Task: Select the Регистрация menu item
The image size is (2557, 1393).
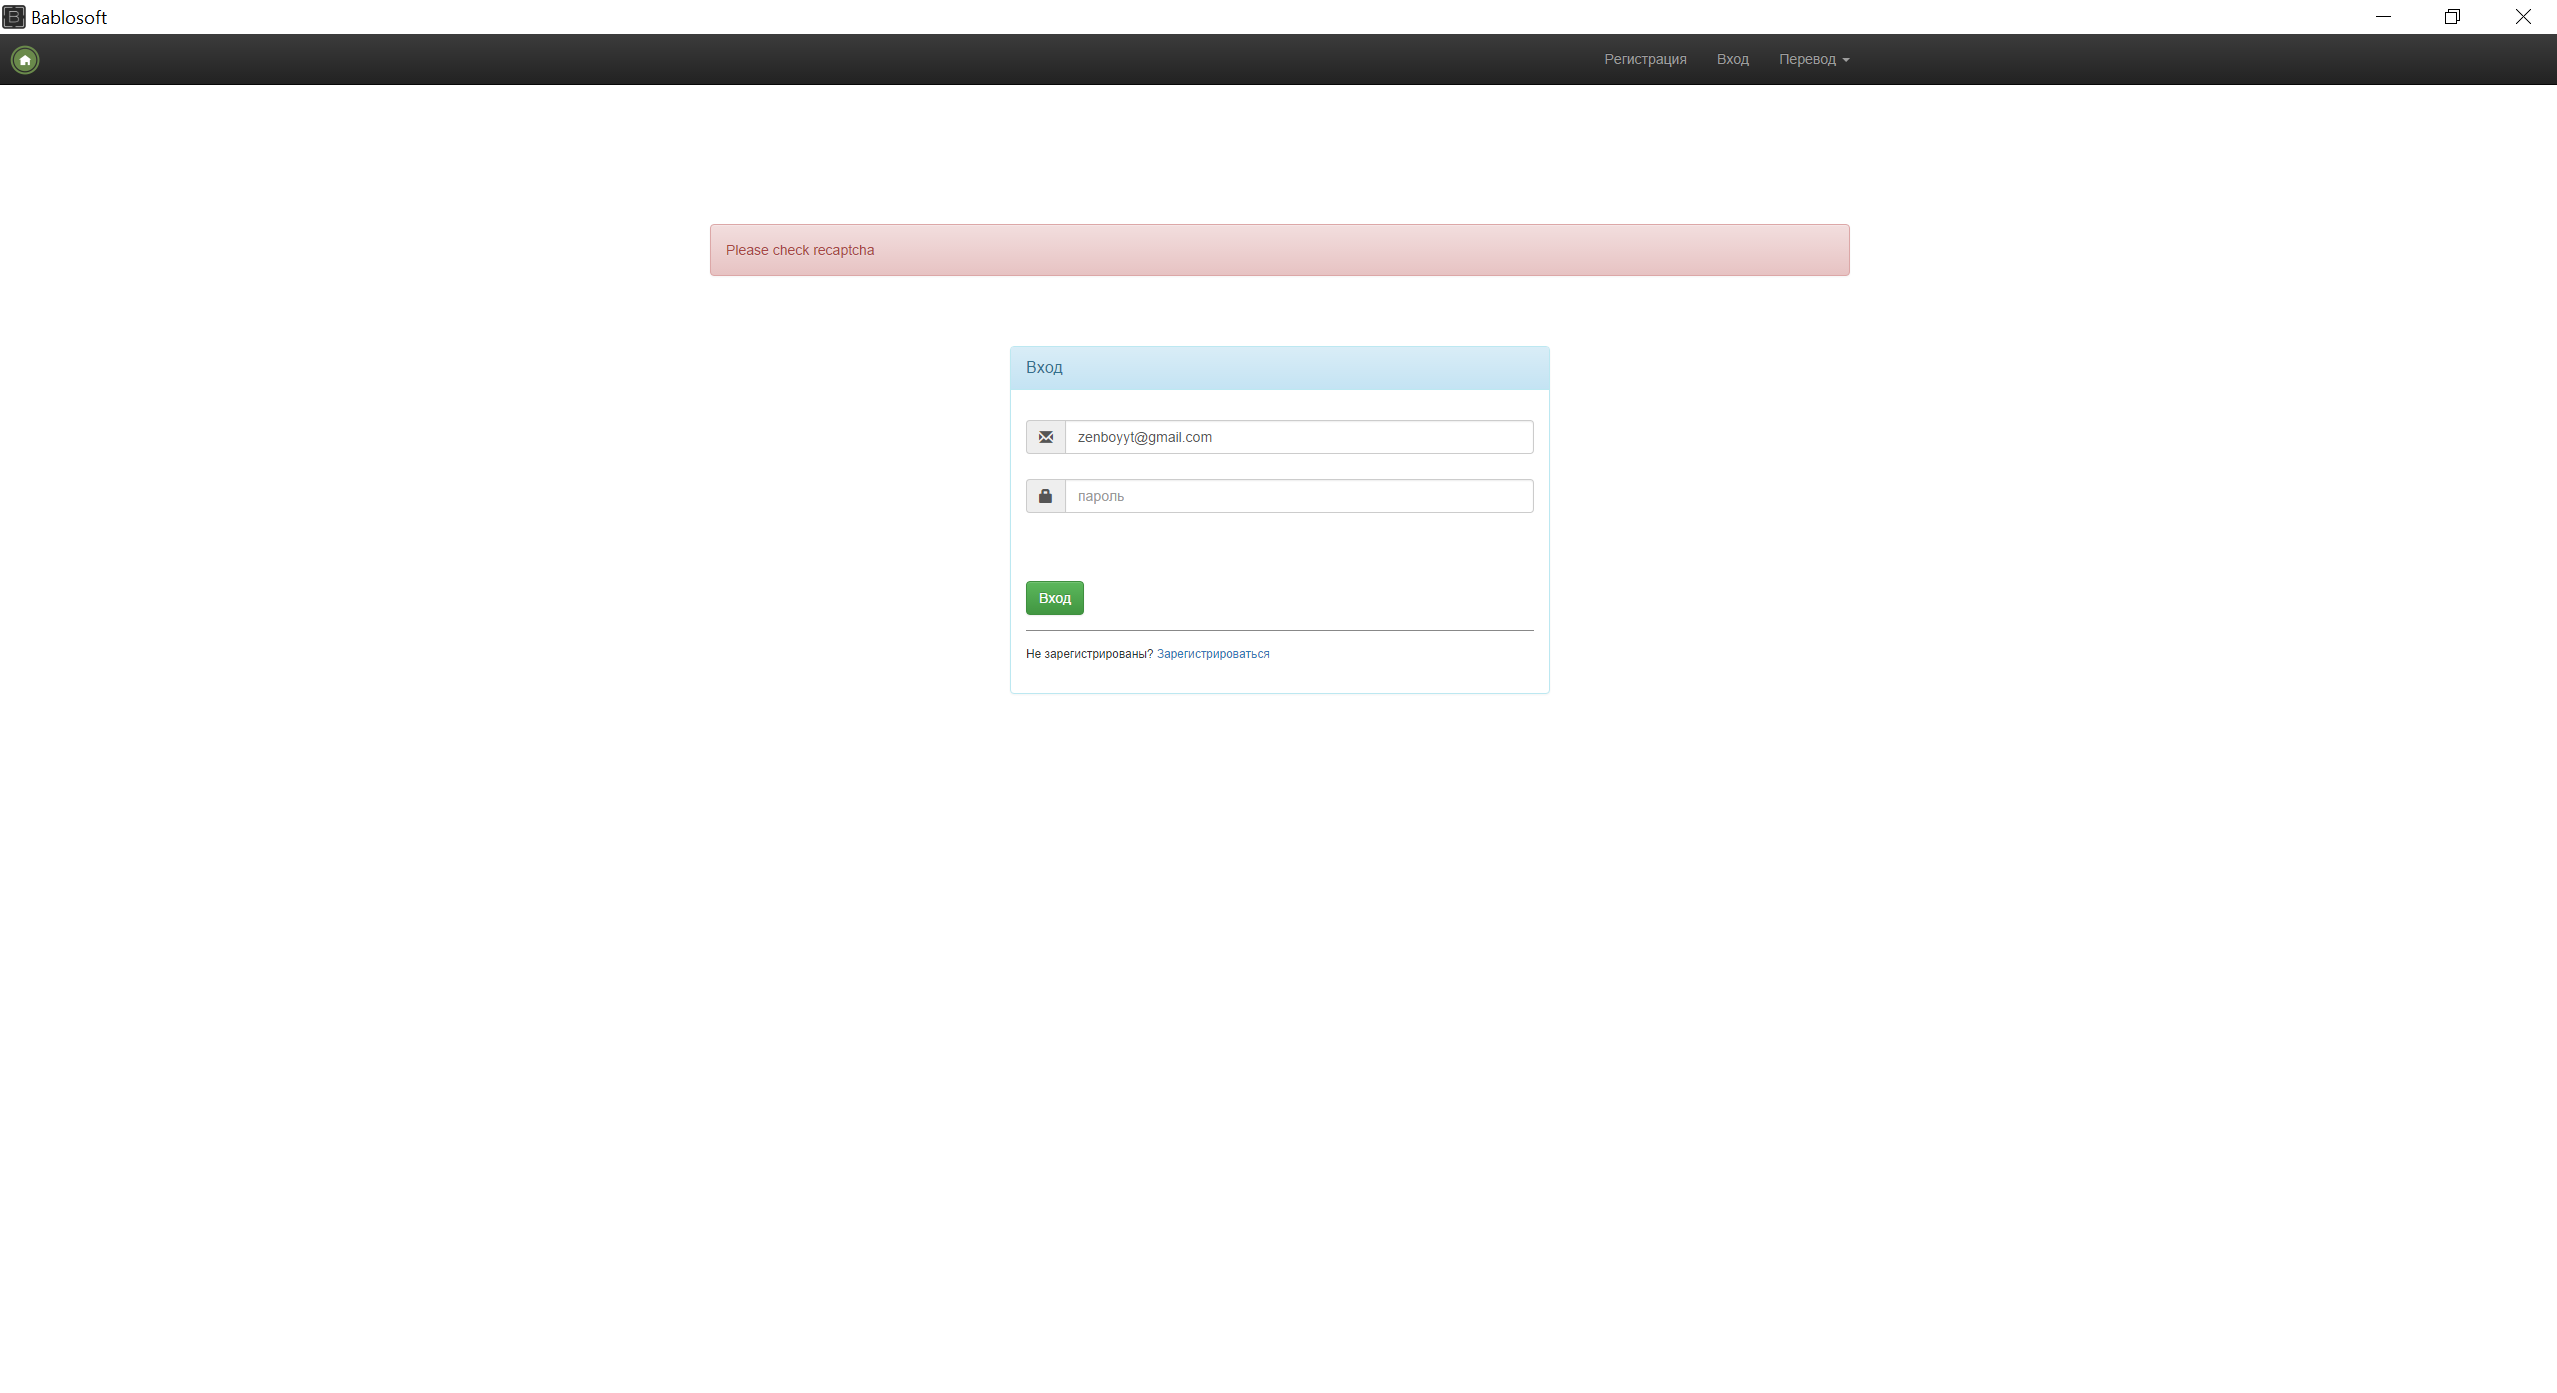Action: (x=1644, y=59)
